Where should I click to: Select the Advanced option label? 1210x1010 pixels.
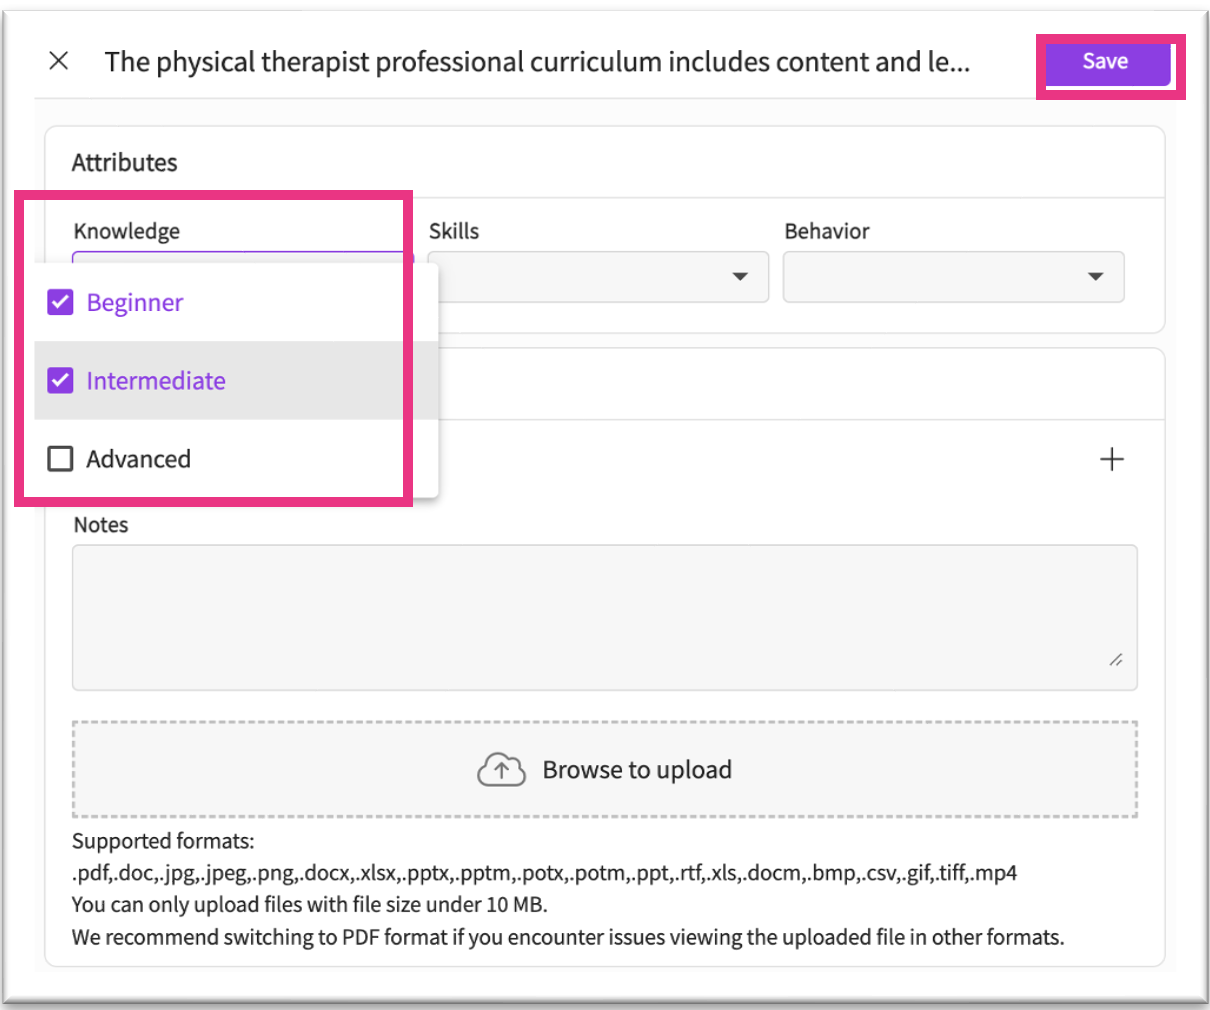[x=138, y=459]
